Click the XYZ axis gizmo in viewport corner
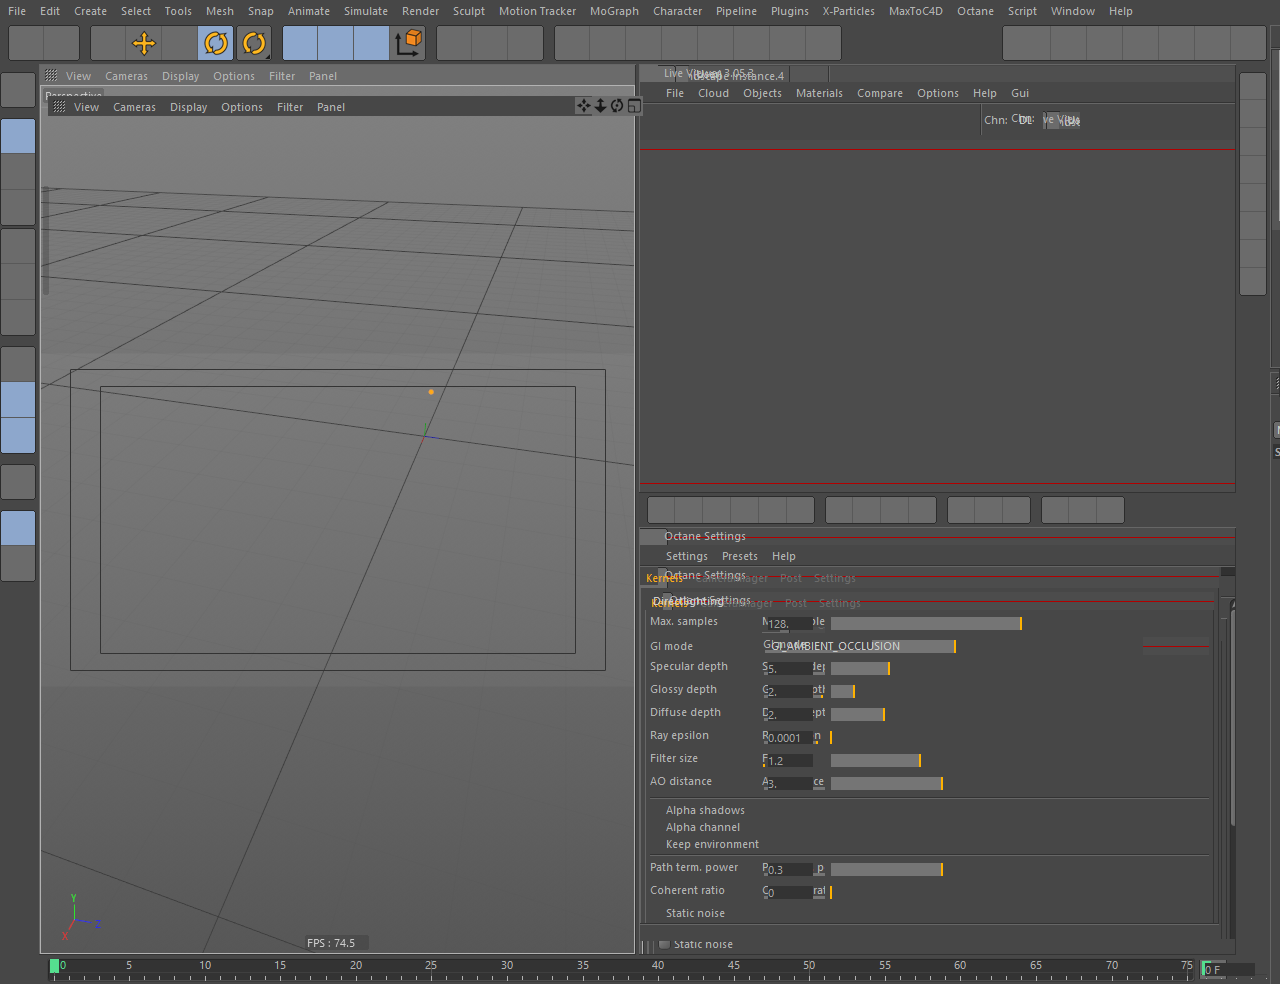Viewport: 1280px width, 984px height. tap(80, 918)
